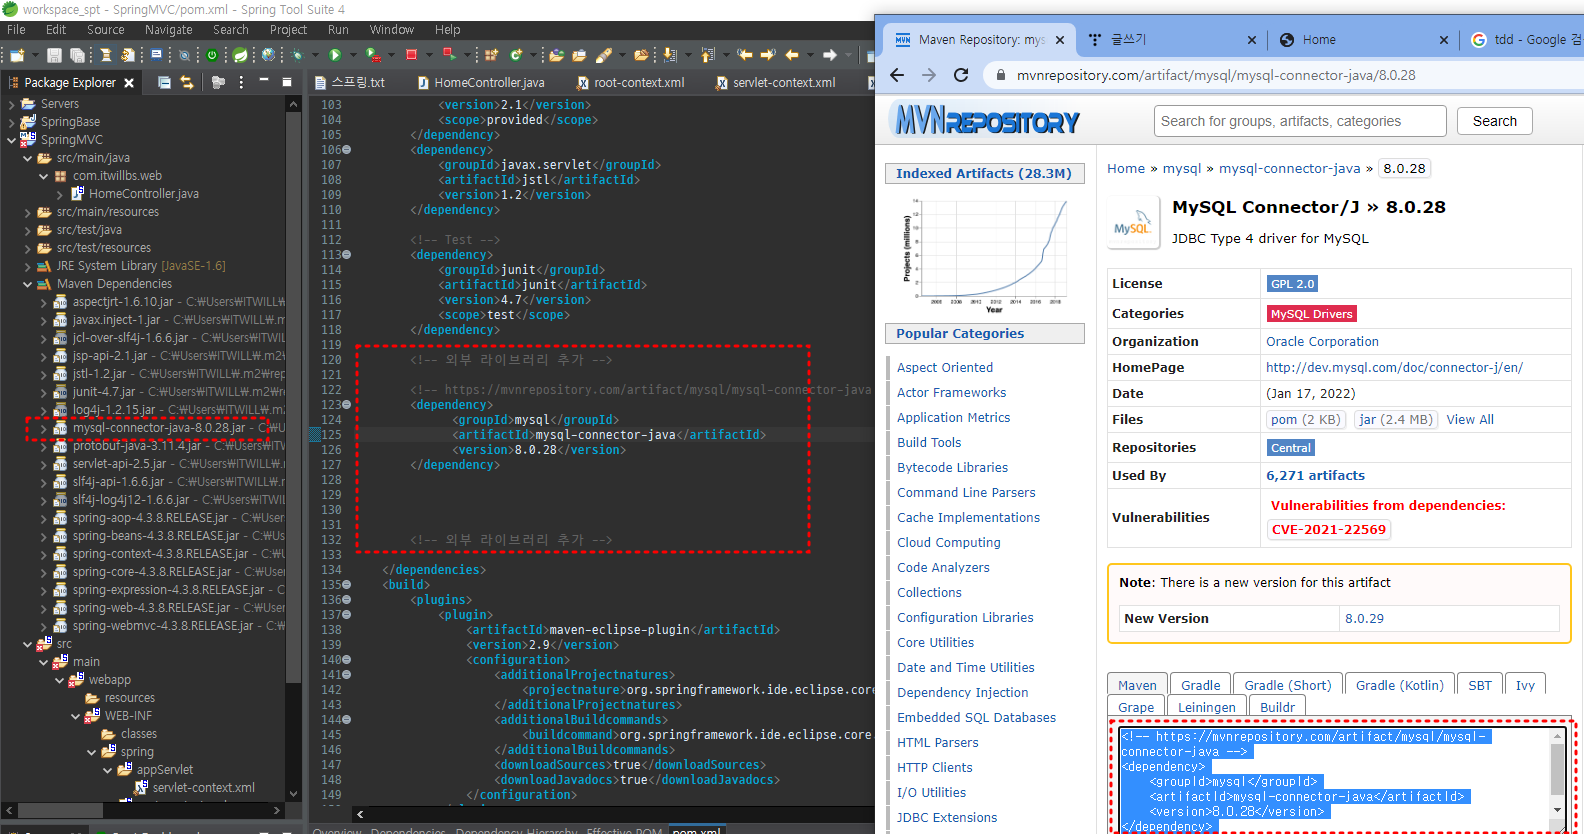
Task: Click the MVNRepository search input field
Action: (x=1300, y=121)
